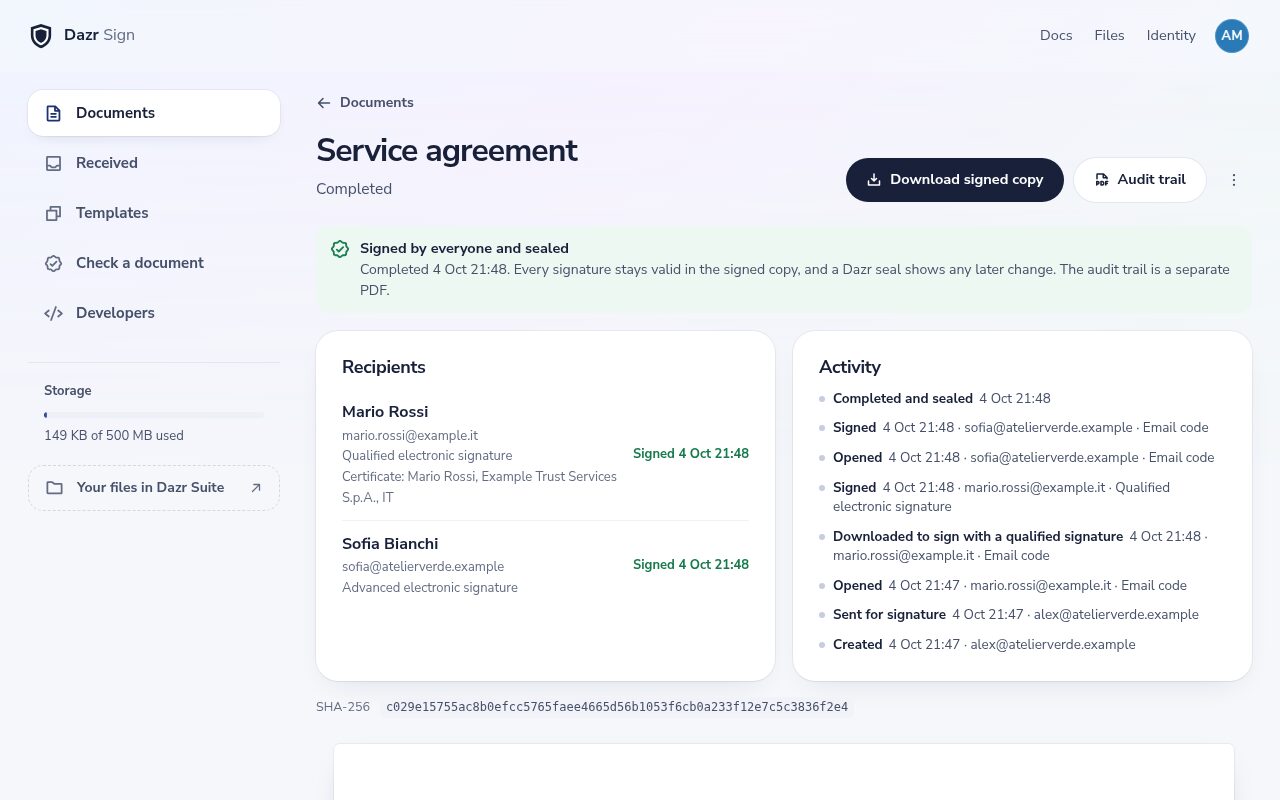Image resolution: width=1280 pixels, height=800 pixels.
Task: Click the Completed status under the title
Action: (354, 189)
